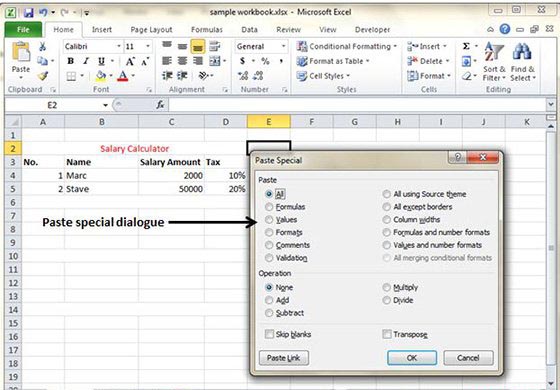Screen dimensions: 560x390
Task: Toggle Italic formatting
Action: click(86, 61)
